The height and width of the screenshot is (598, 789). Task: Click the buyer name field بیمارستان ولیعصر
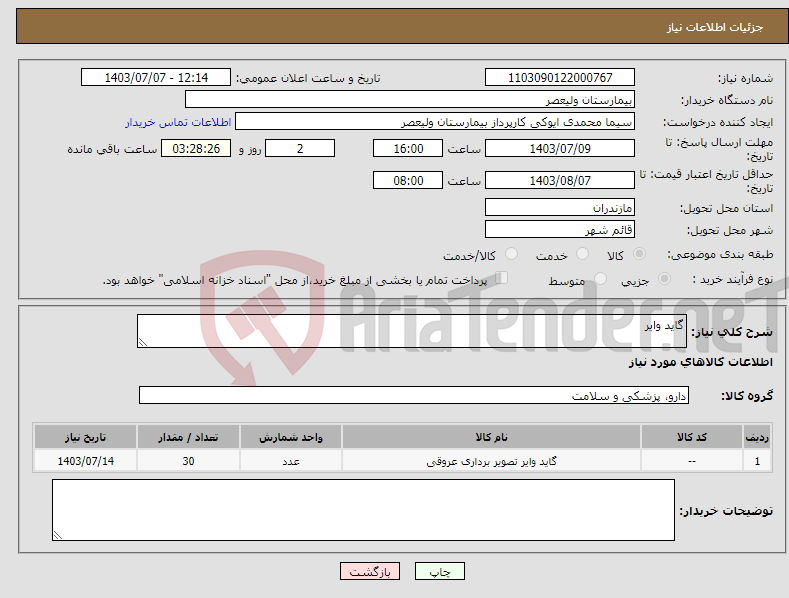tap(410, 100)
